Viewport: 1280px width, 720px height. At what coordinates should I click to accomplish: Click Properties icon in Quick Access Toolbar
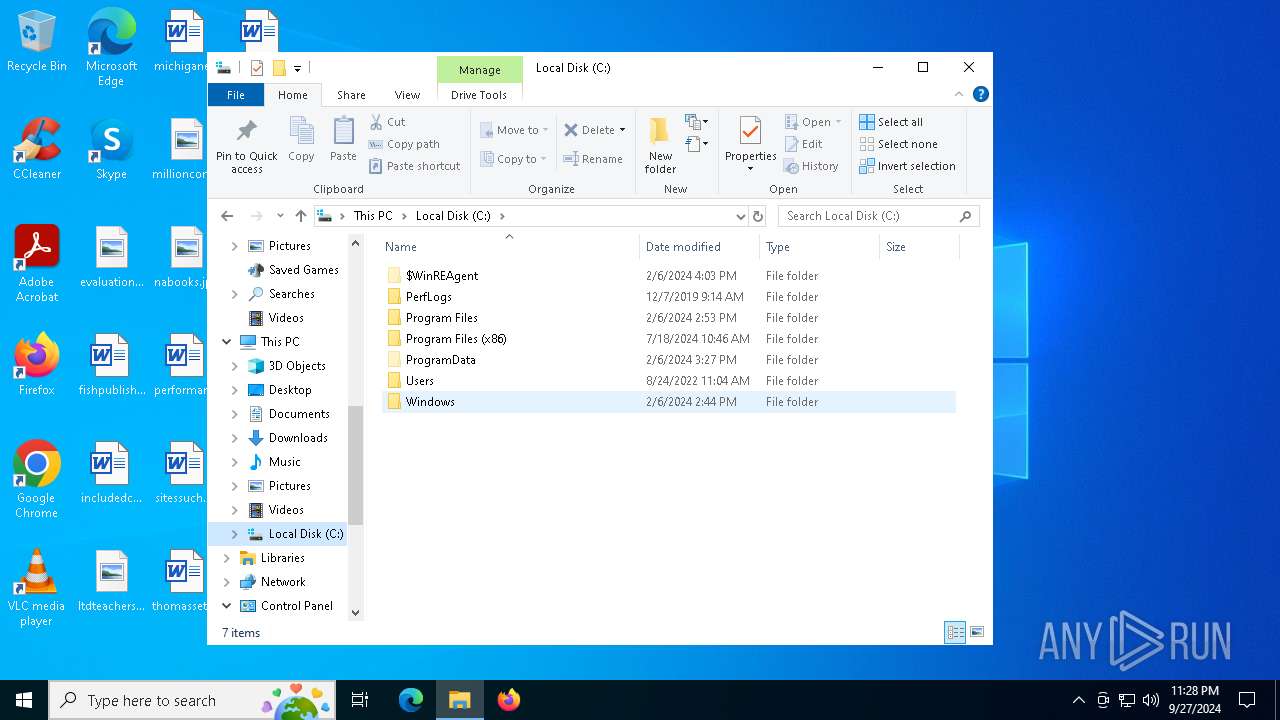tap(257, 68)
